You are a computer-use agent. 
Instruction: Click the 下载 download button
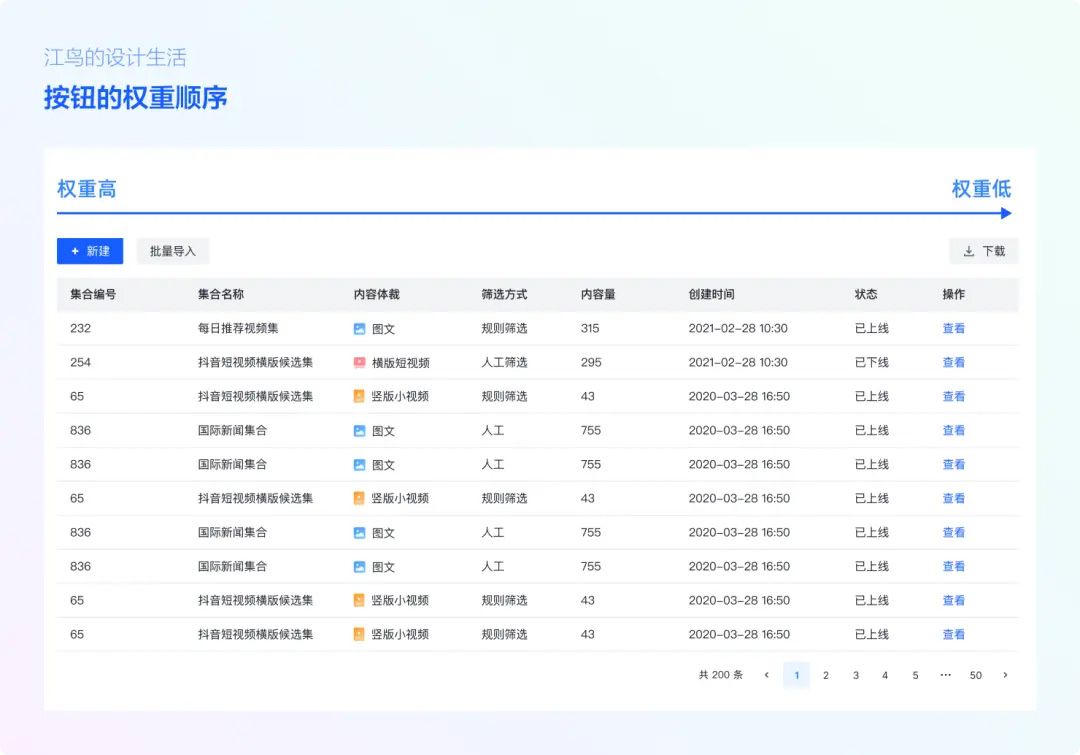[x=984, y=251]
